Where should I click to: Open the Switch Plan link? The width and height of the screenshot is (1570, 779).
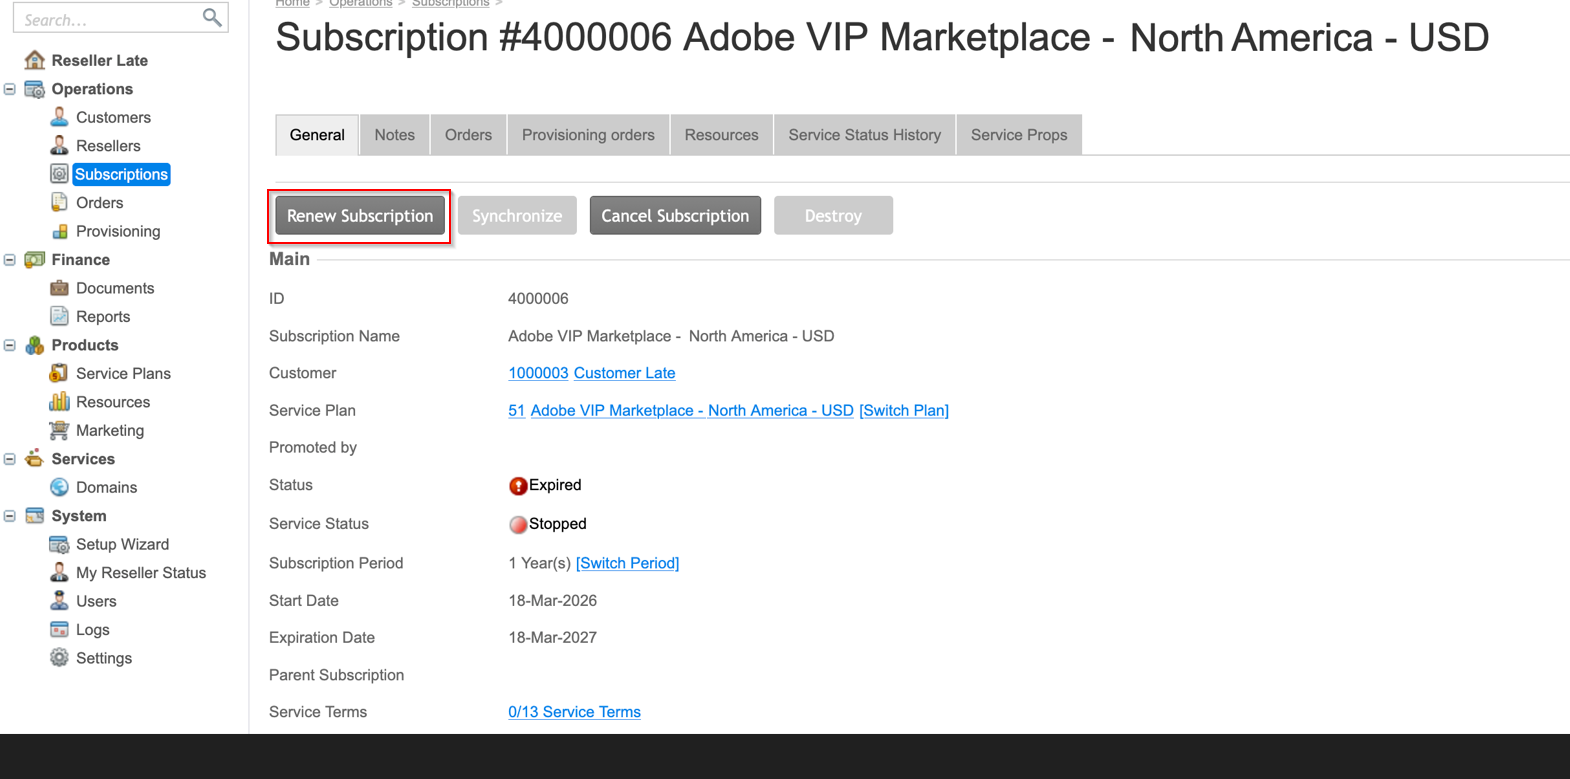[x=903, y=411]
